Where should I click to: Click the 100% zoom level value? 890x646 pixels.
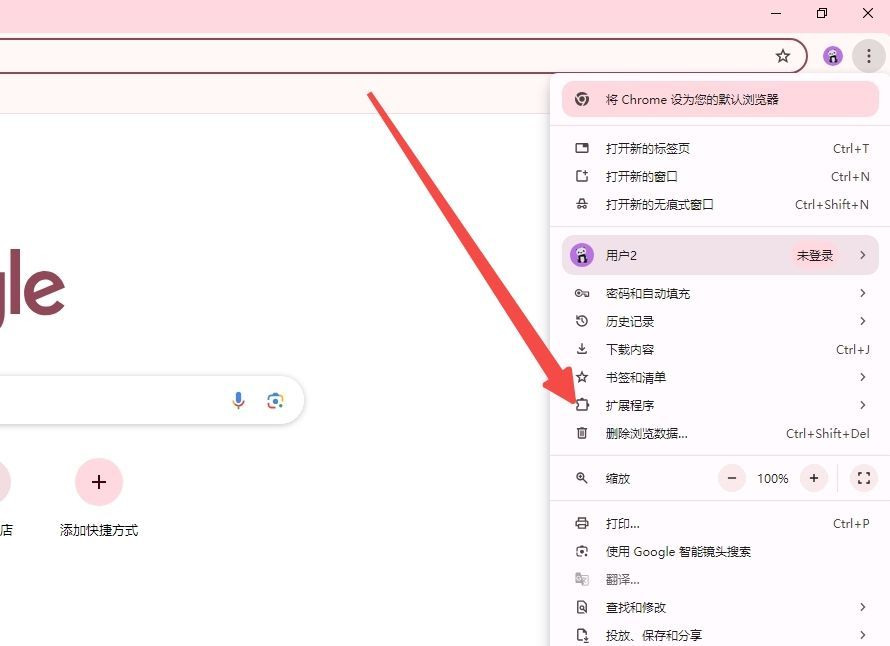pos(773,479)
